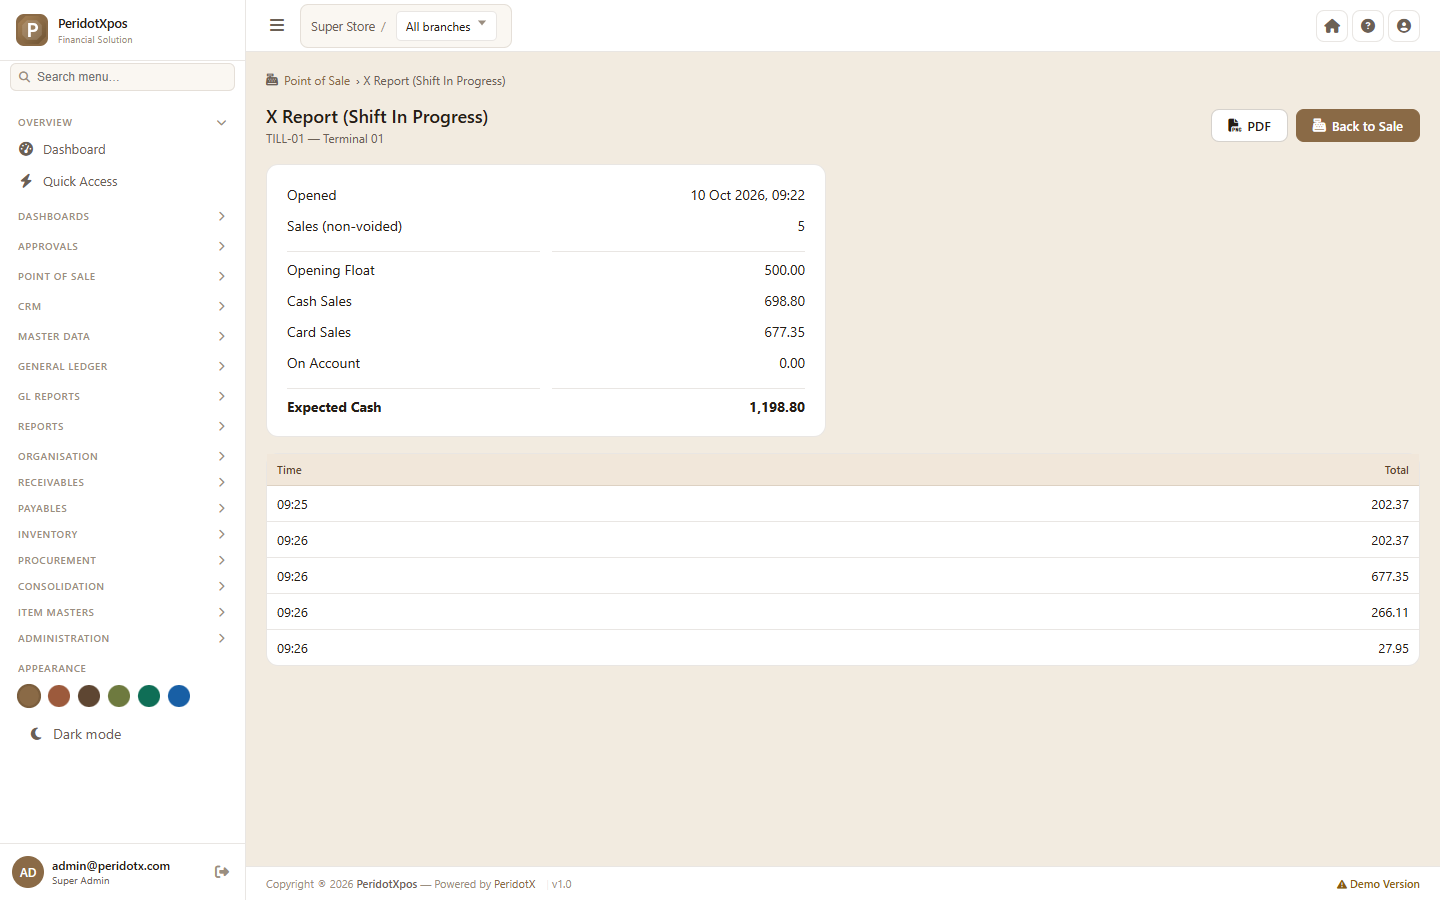Open the All branches dropdown
The height and width of the screenshot is (900, 1440).
446,26
